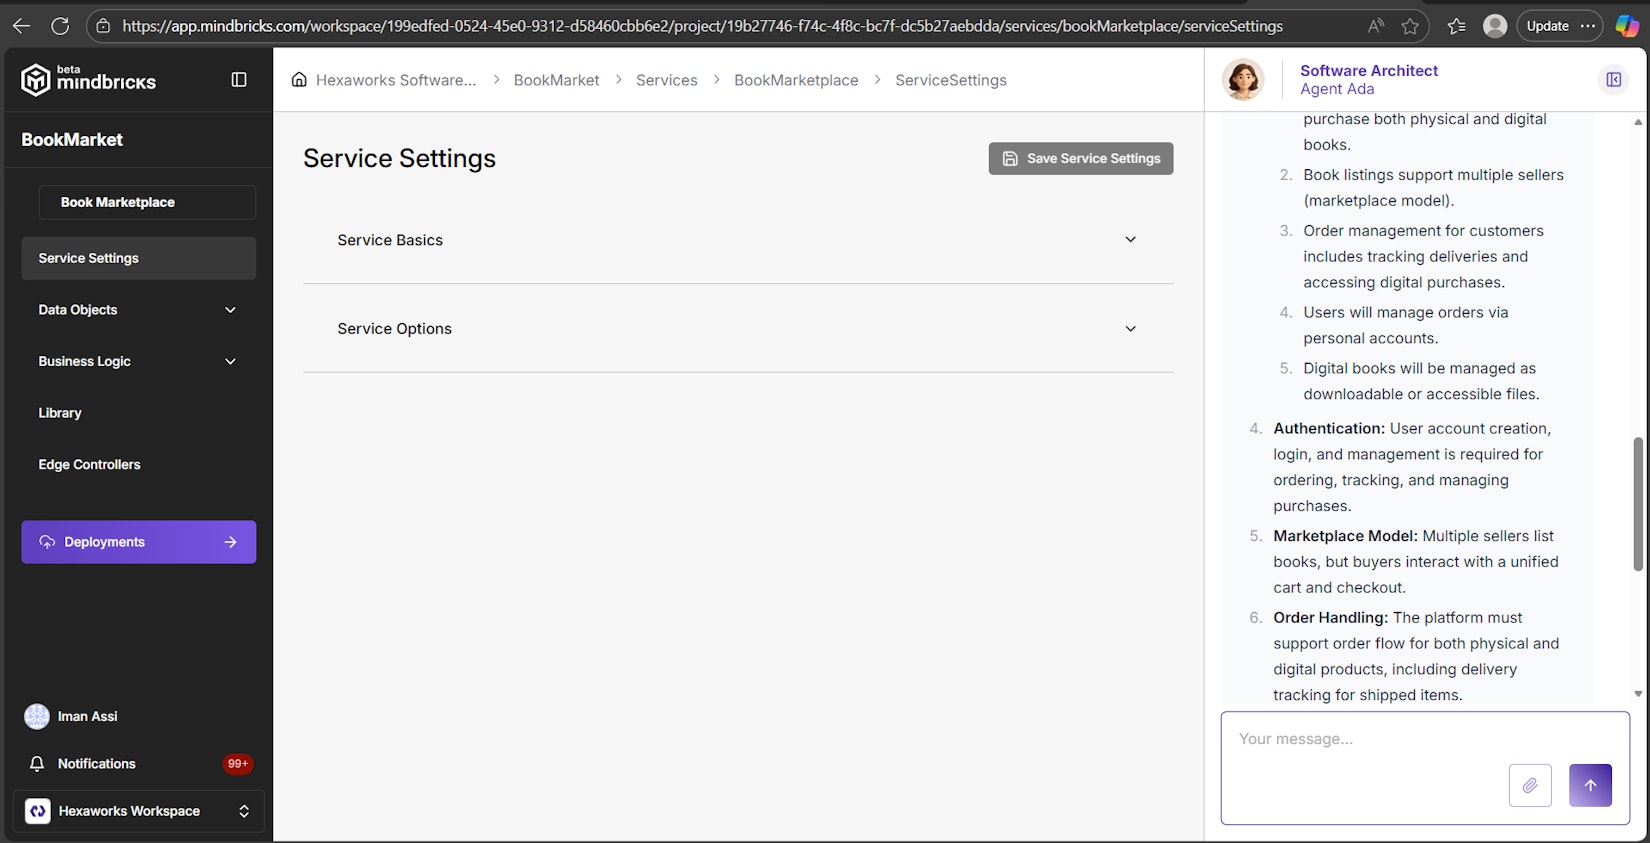Image resolution: width=1650 pixels, height=843 pixels.
Task: Collapse the Software Architect agent panel
Action: pyautogui.click(x=1613, y=80)
